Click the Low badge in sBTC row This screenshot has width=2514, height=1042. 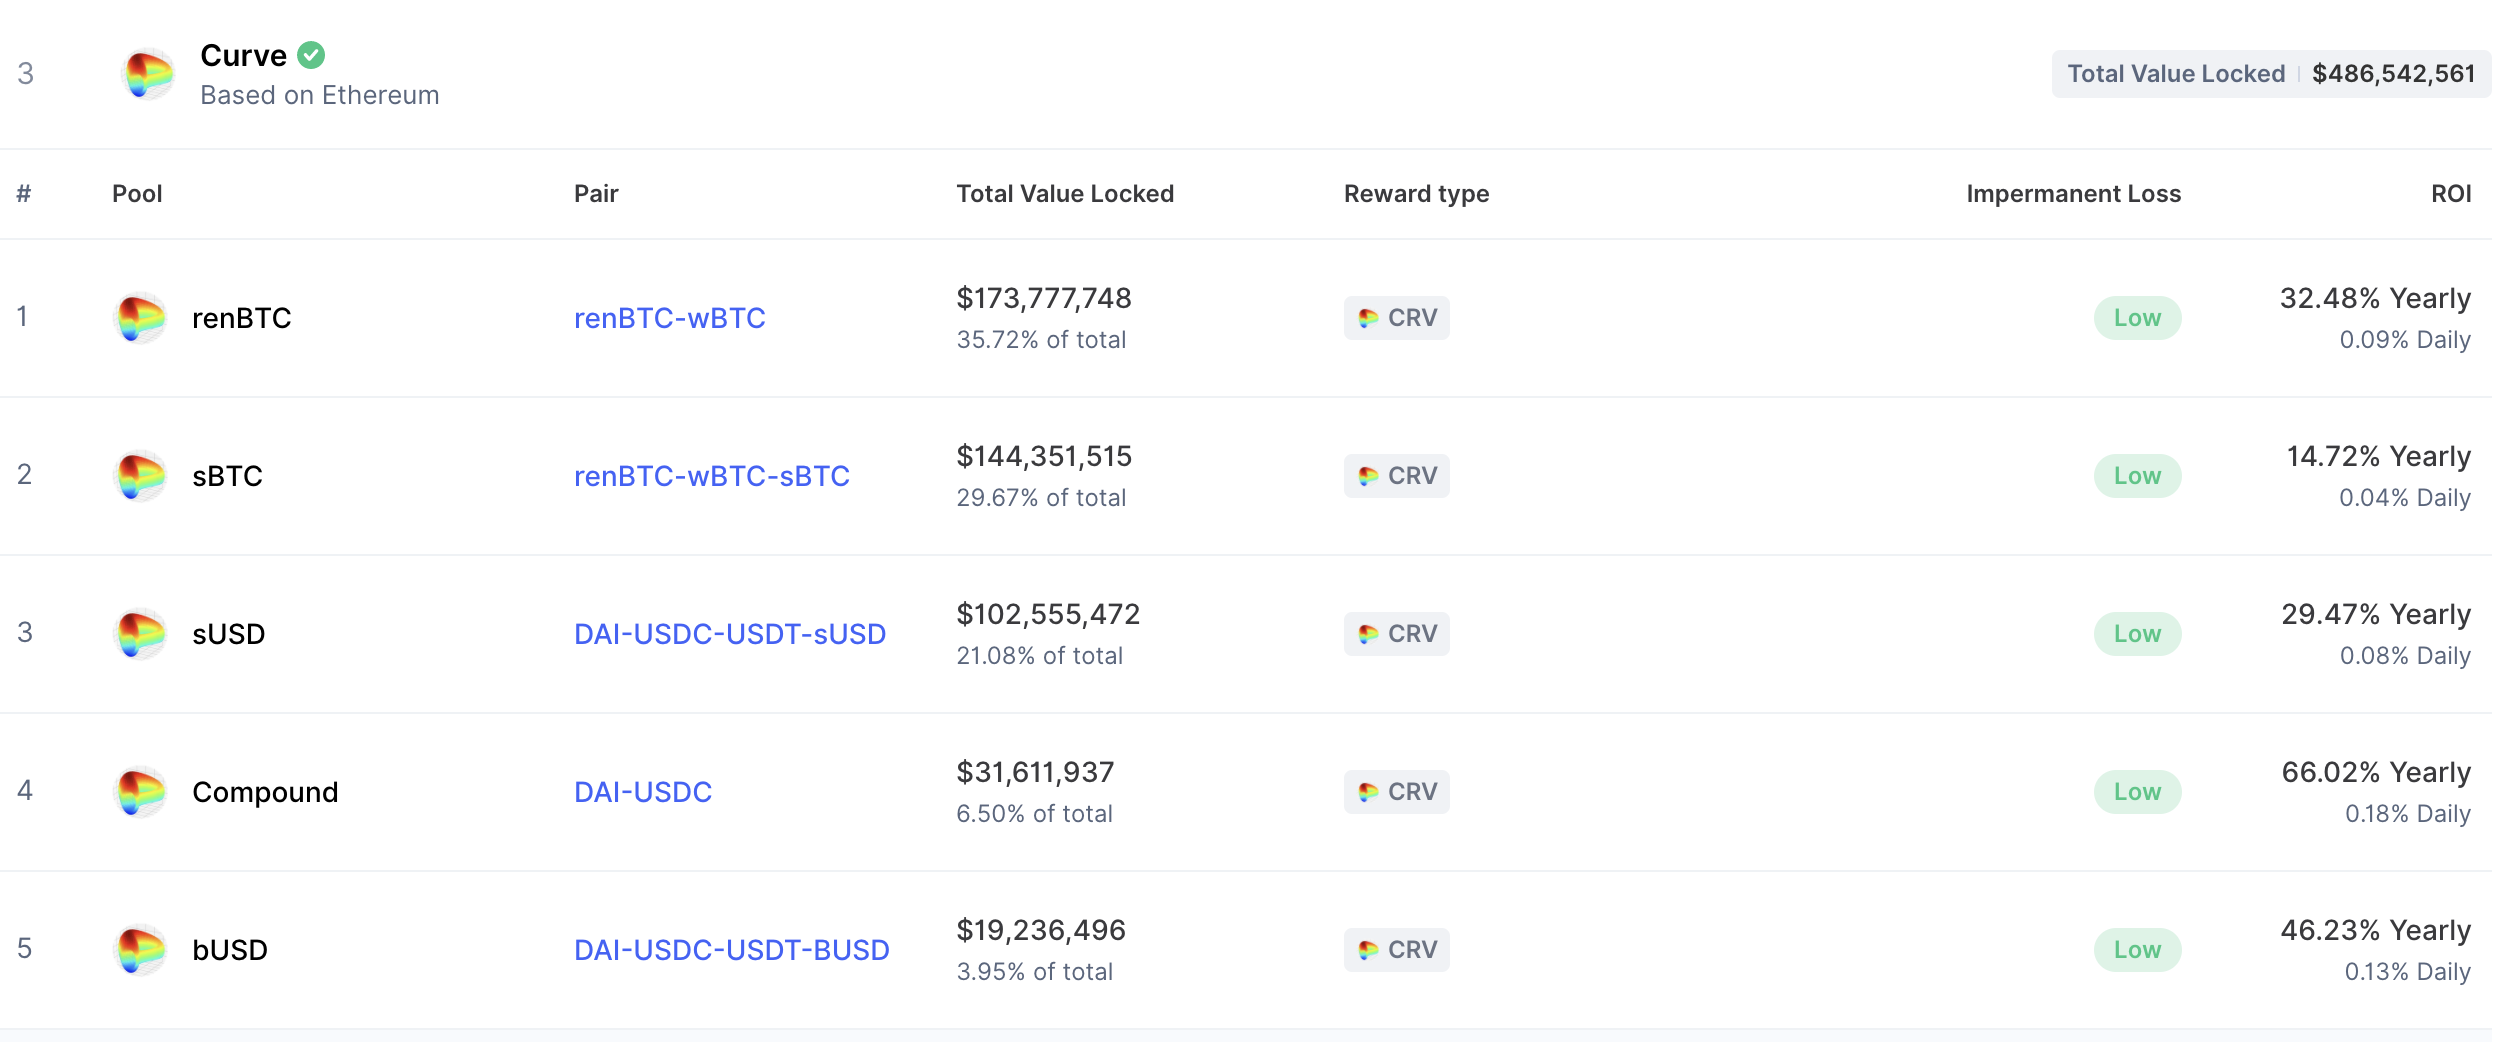2137,476
